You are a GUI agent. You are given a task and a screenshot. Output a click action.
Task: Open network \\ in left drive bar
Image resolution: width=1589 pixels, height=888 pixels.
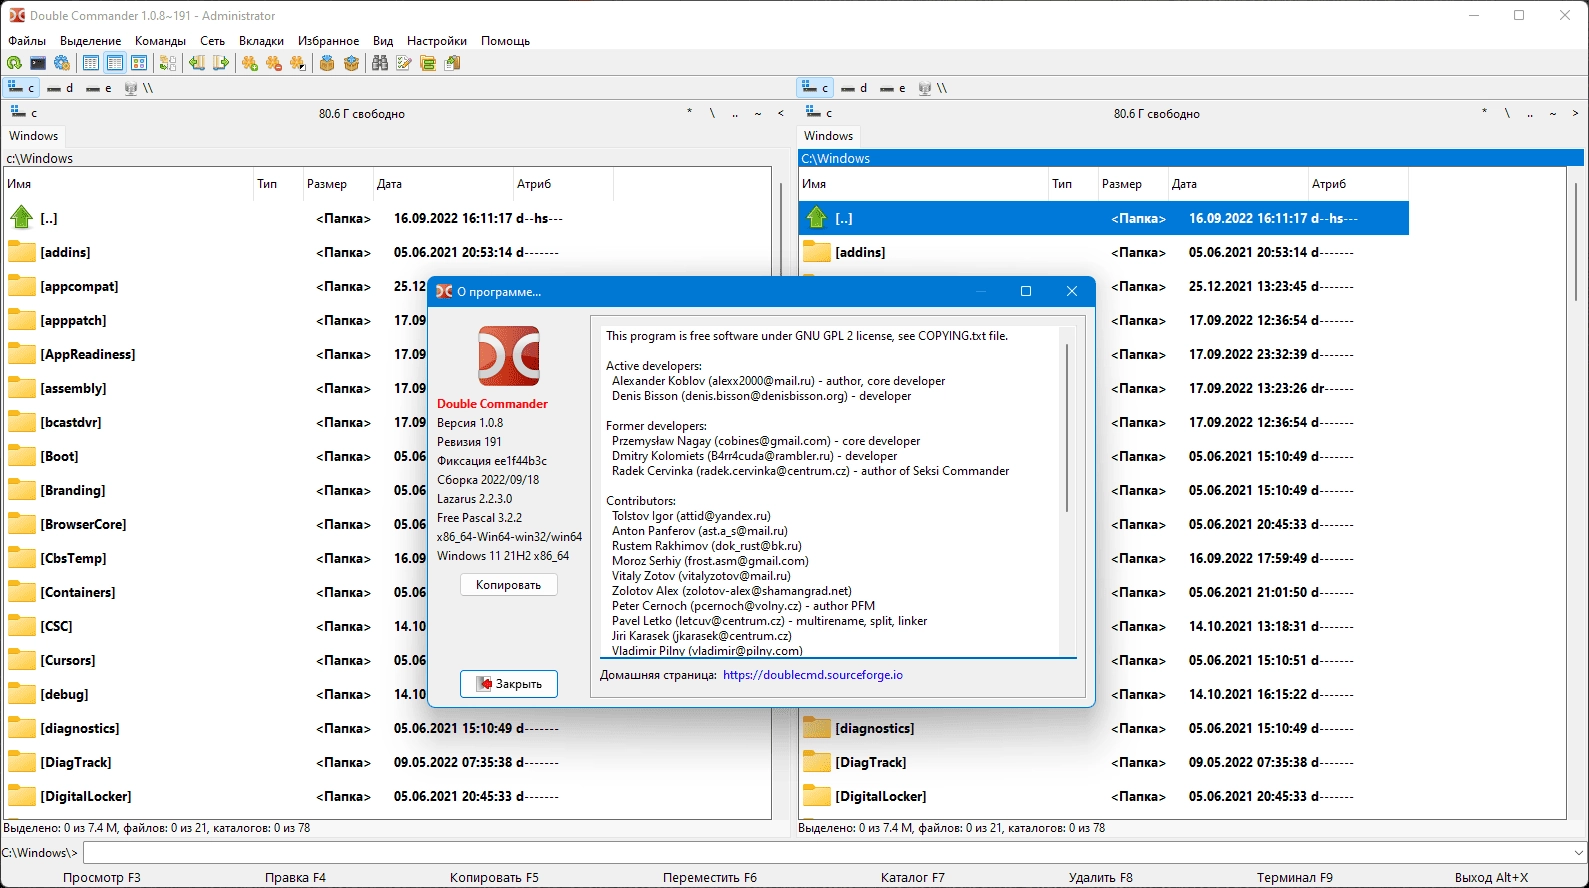pos(138,88)
